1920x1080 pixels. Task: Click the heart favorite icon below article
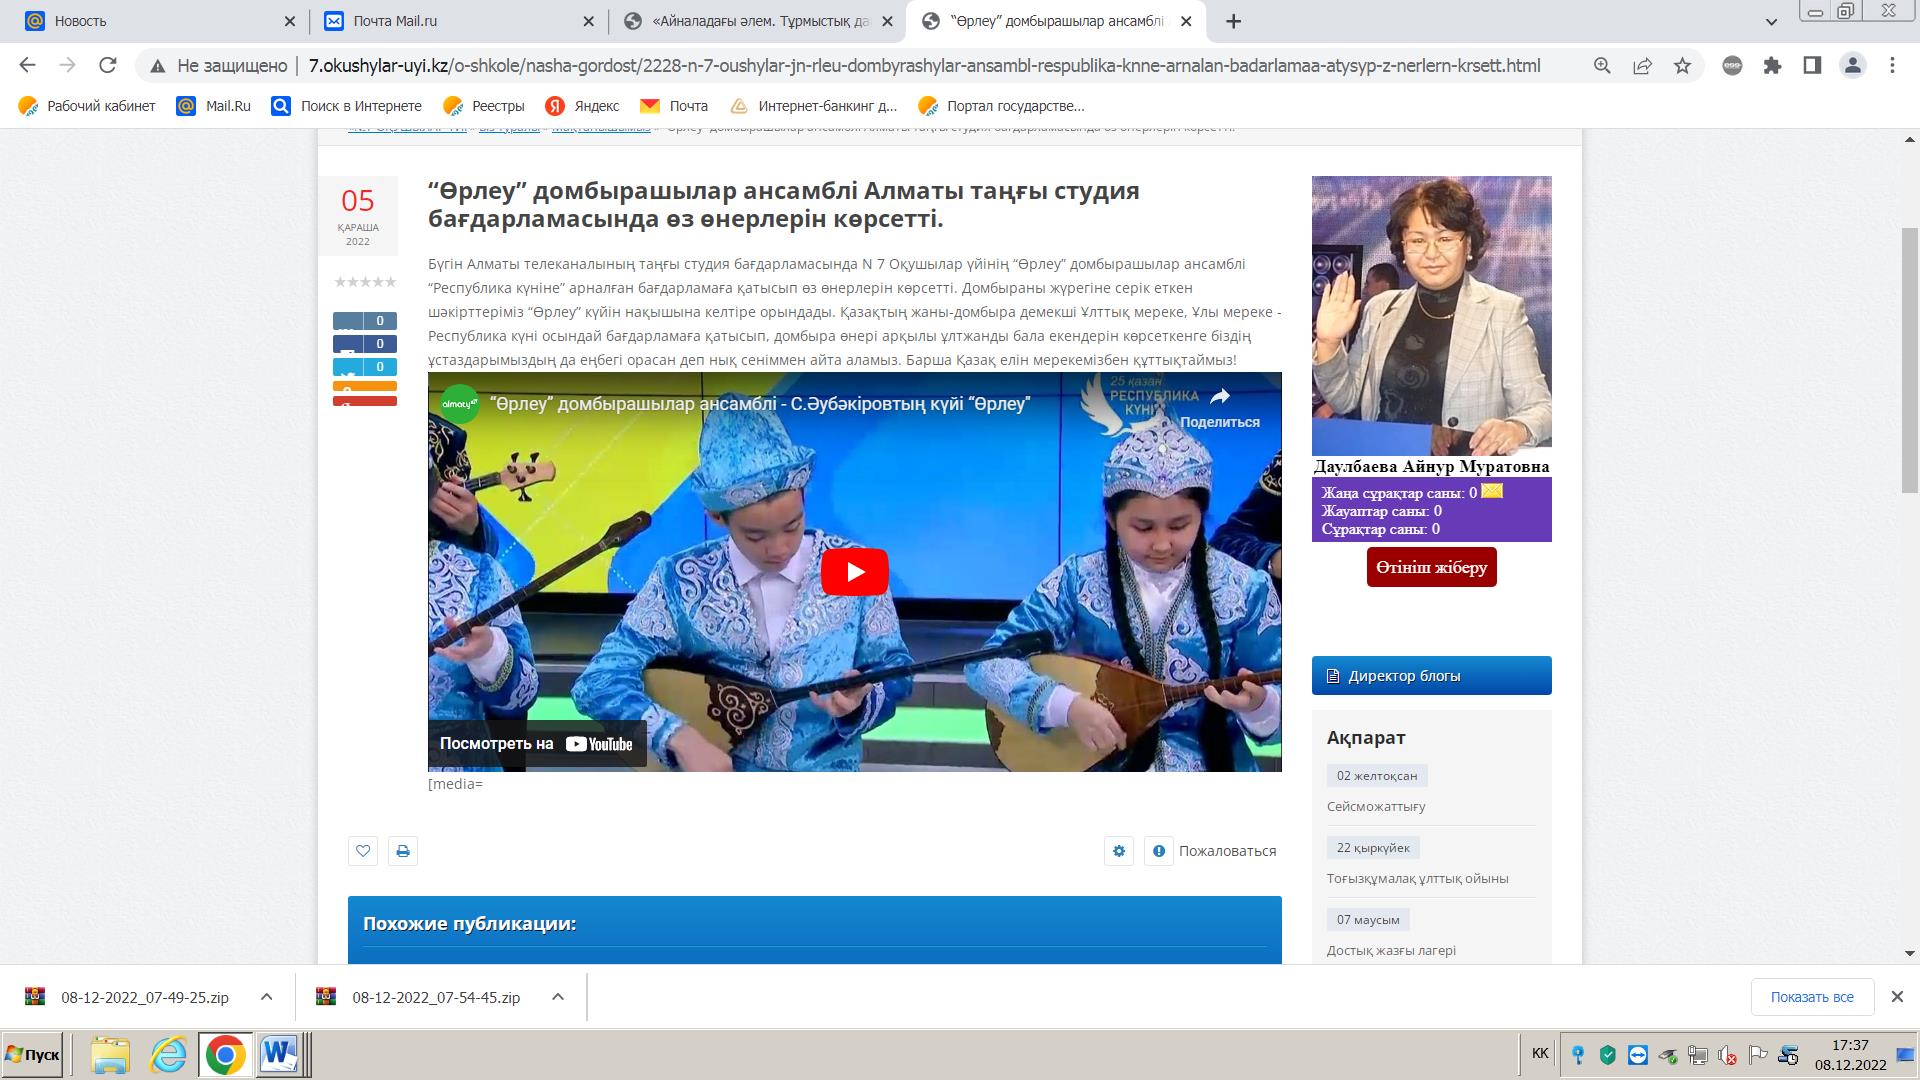pyautogui.click(x=363, y=851)
